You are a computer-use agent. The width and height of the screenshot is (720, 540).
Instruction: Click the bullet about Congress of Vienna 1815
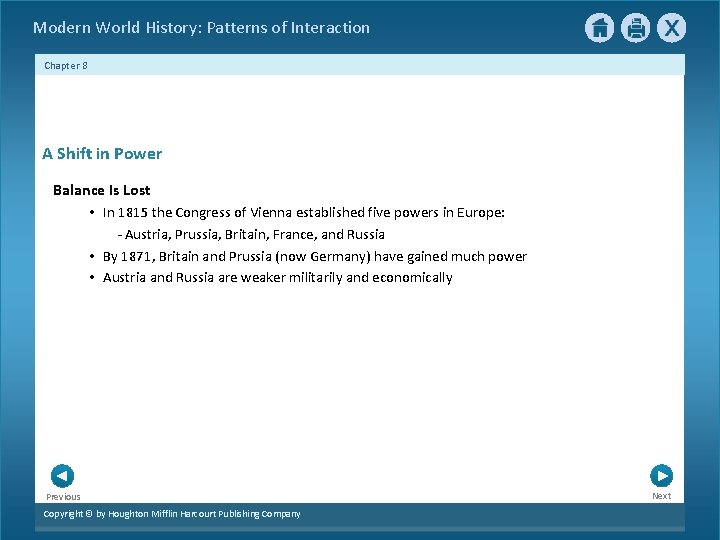[x=304, y=213]
